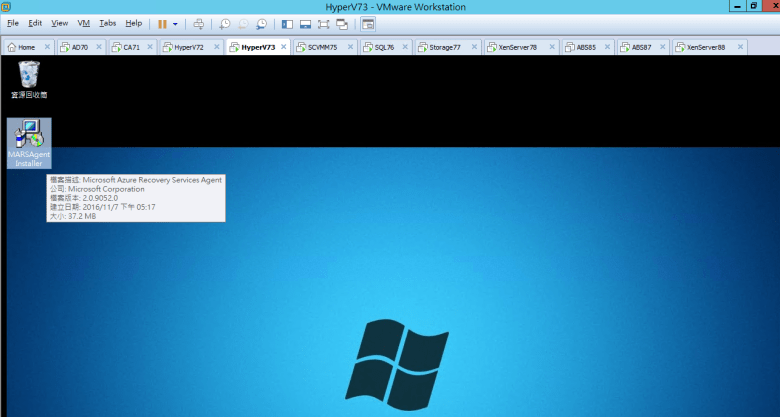The width and height of the screenshot is (780, 417).
Task: Open the VM menu
Action: click(x=83, y=23)
